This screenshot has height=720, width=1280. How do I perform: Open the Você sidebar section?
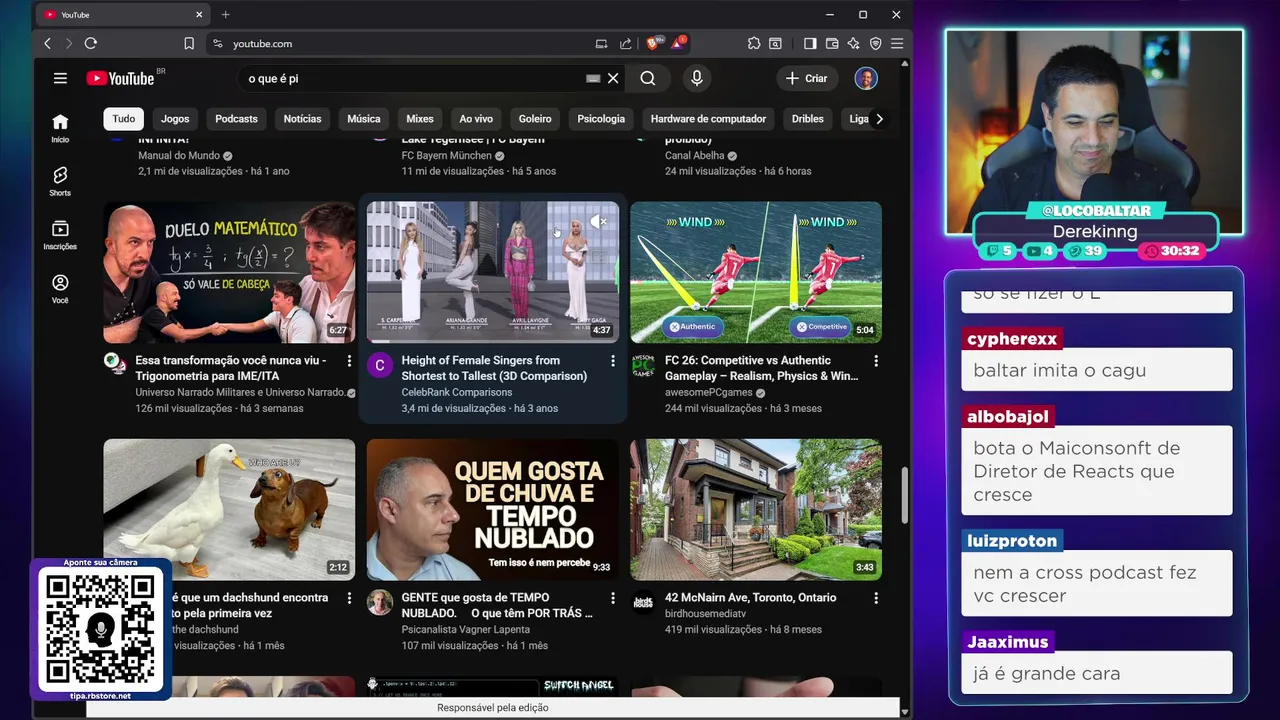click(x=60, y=290)
